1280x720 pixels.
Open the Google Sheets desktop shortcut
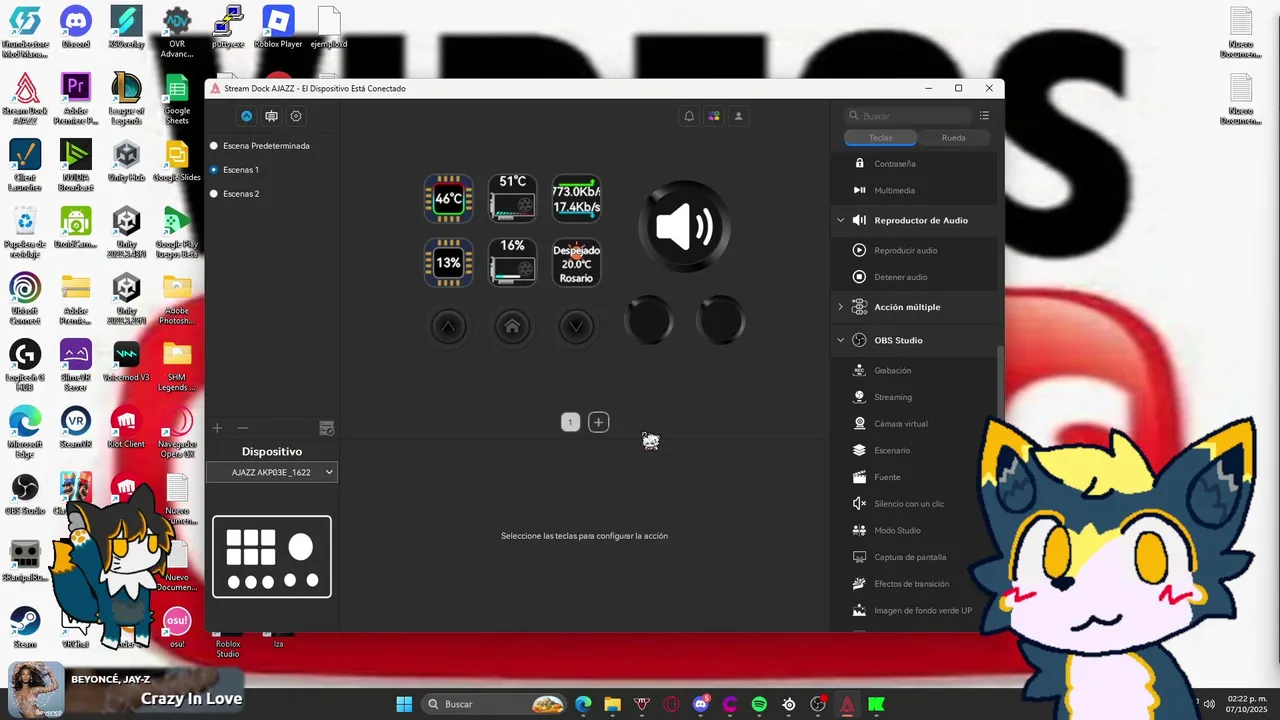click(x=177, y=99)
